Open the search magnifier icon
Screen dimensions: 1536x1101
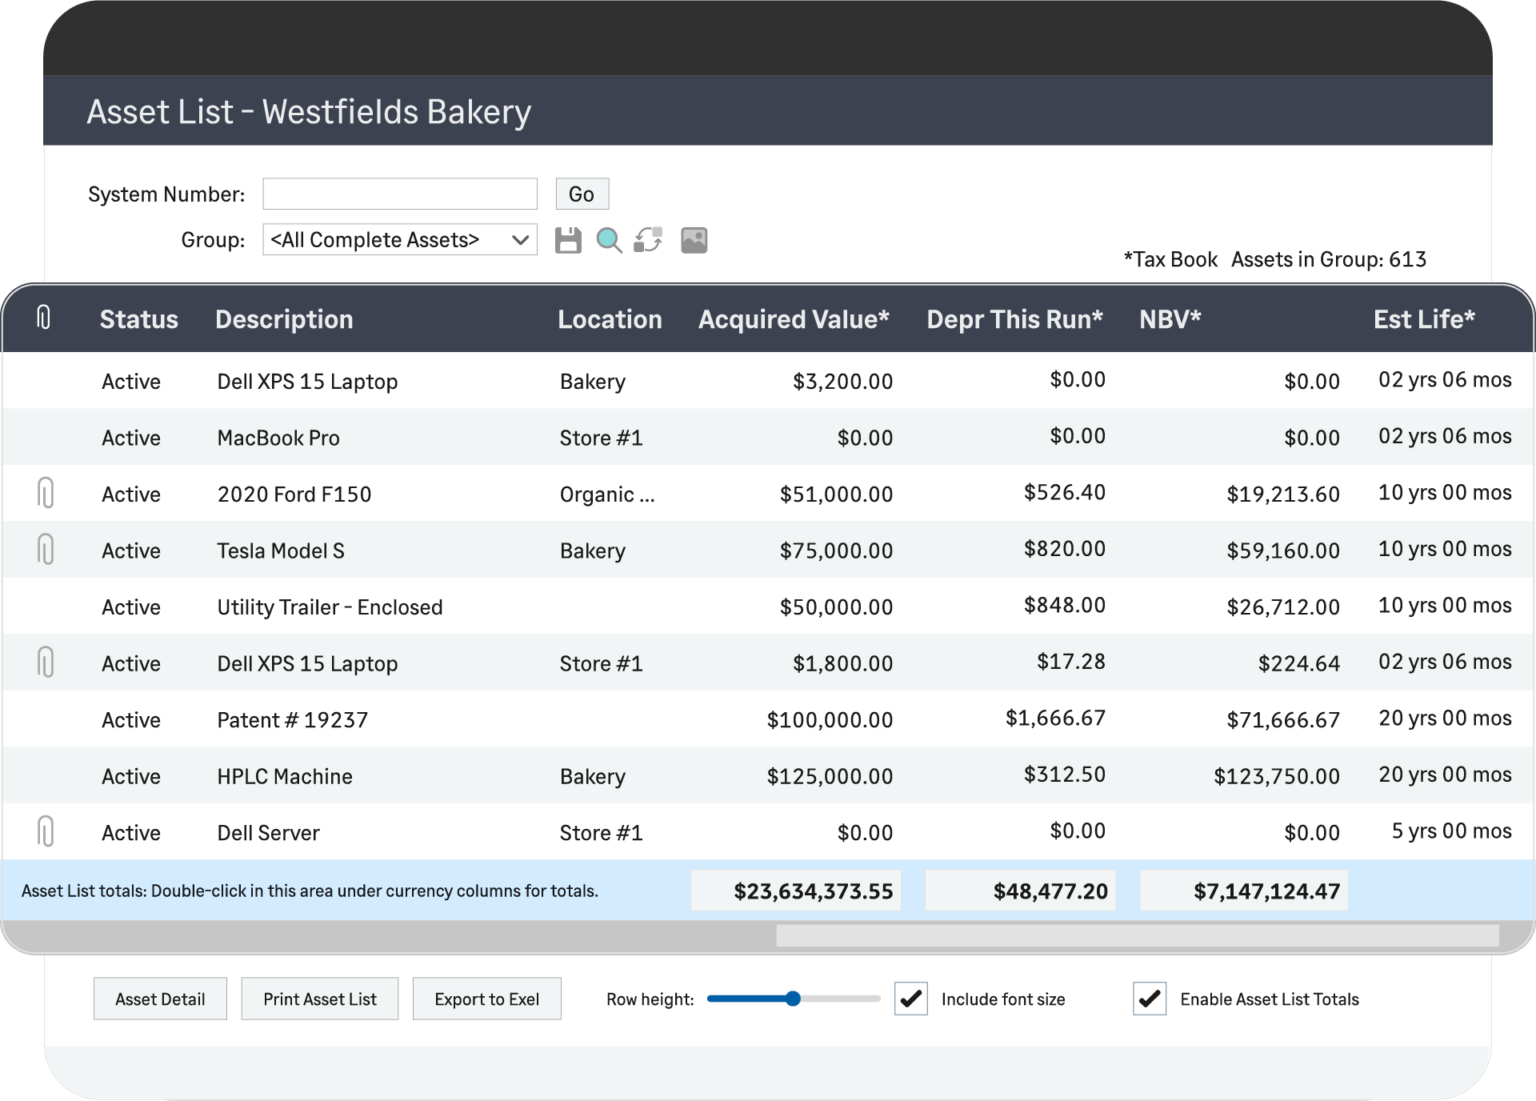(x=610, y=239)
